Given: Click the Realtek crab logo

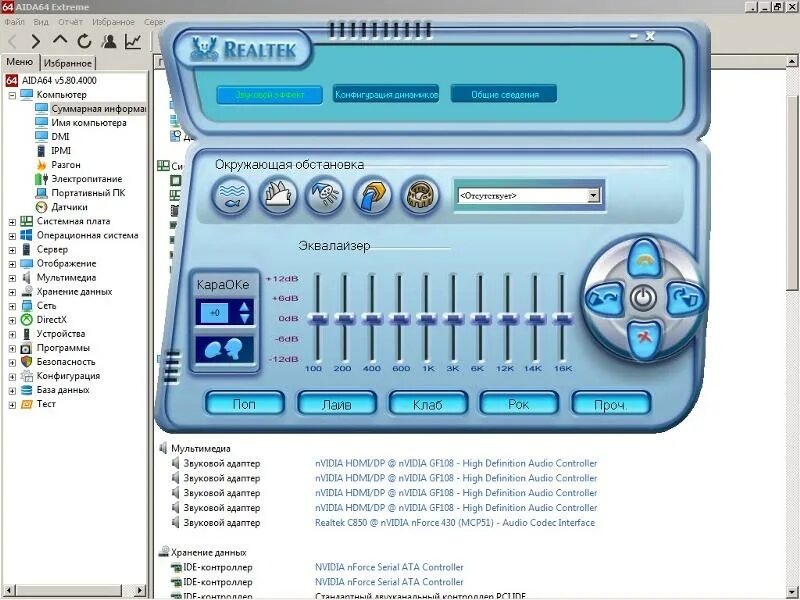Looking at the screenshot, I should [x=204, y=49].
